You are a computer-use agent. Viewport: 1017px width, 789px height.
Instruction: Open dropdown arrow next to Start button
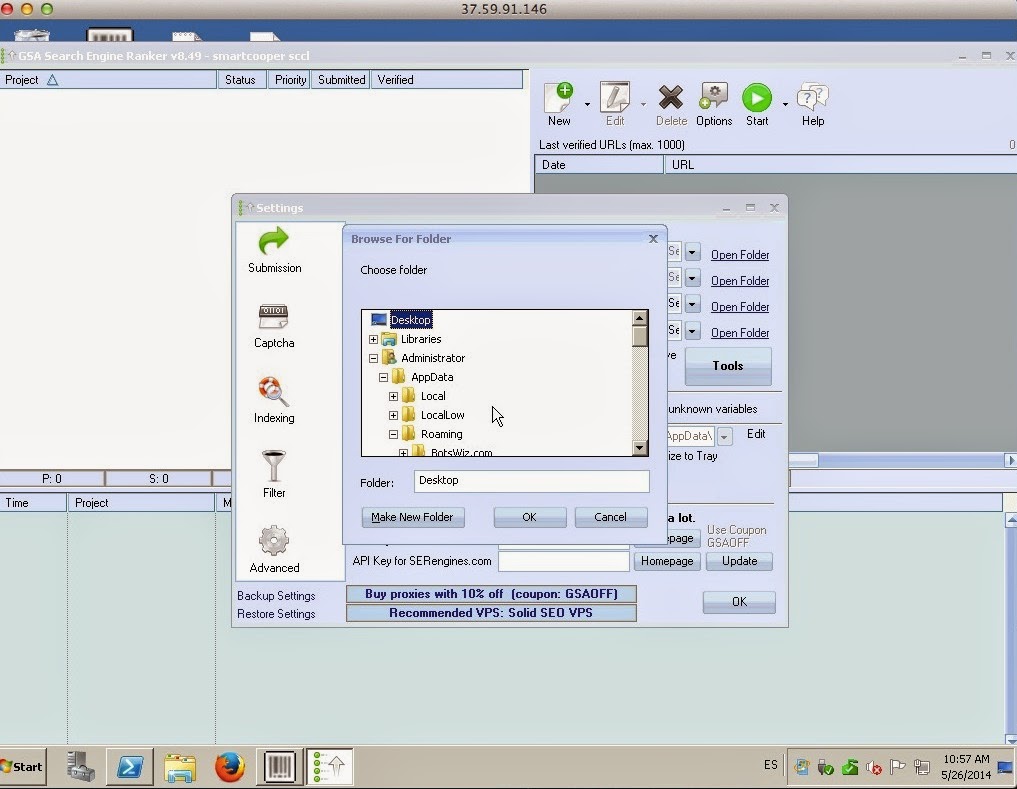[785, 104]
